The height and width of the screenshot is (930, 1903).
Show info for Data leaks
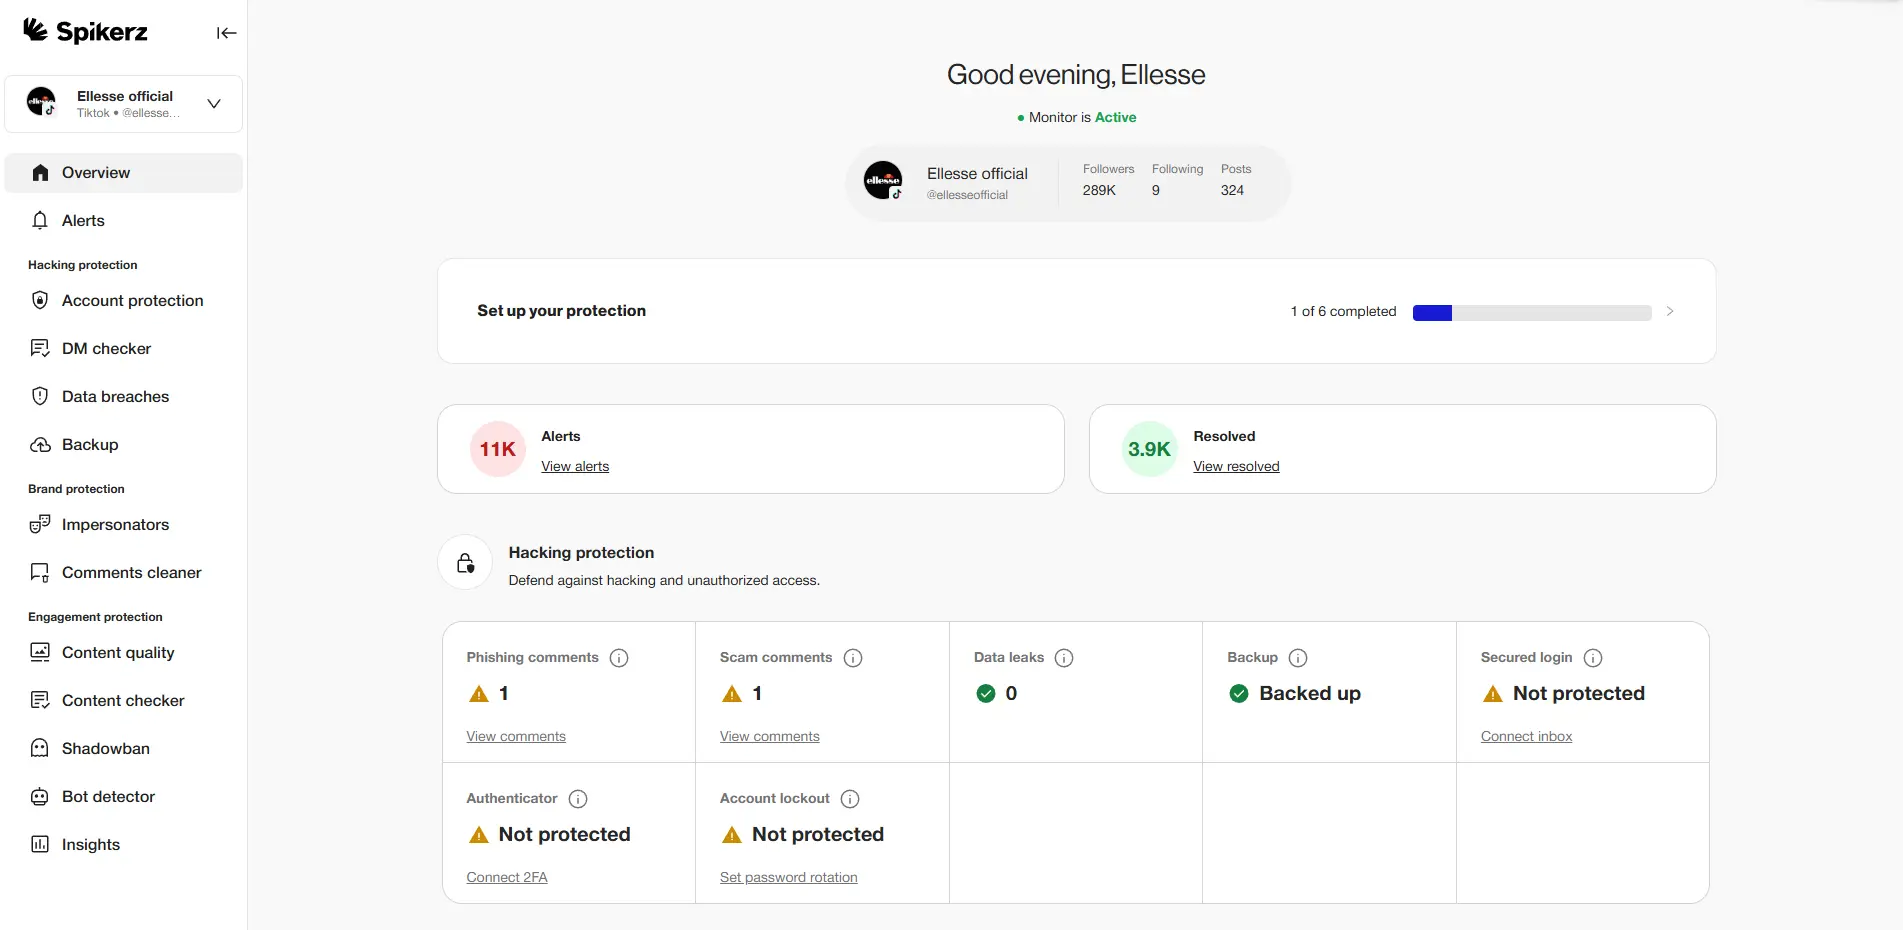pyautogui.click(x=1064, y=658)
